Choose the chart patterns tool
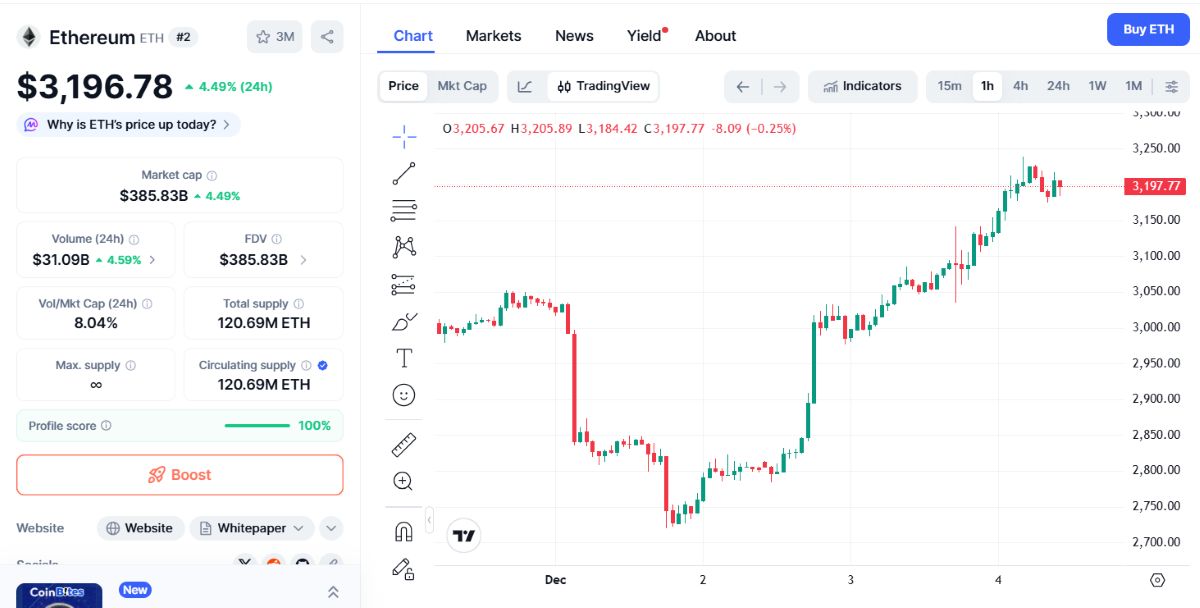 click(404, 247)
